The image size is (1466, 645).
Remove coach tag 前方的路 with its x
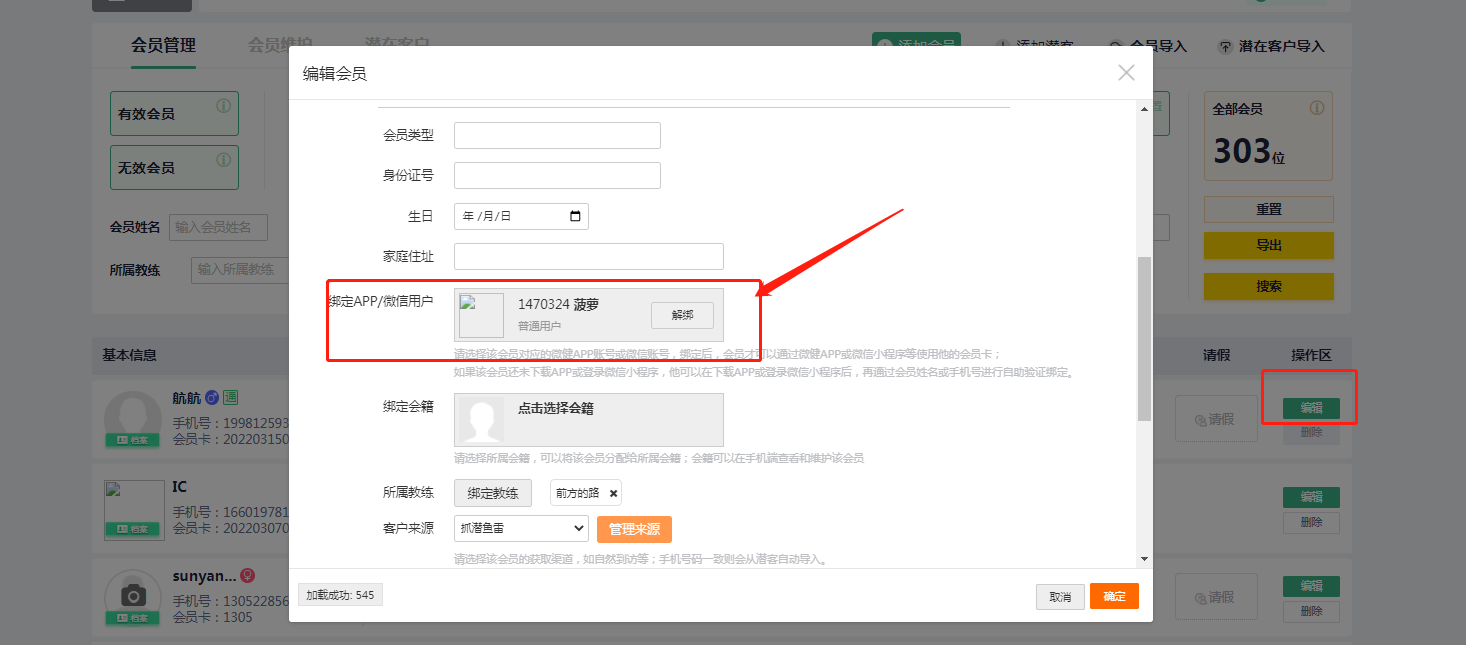coord(613,493)
